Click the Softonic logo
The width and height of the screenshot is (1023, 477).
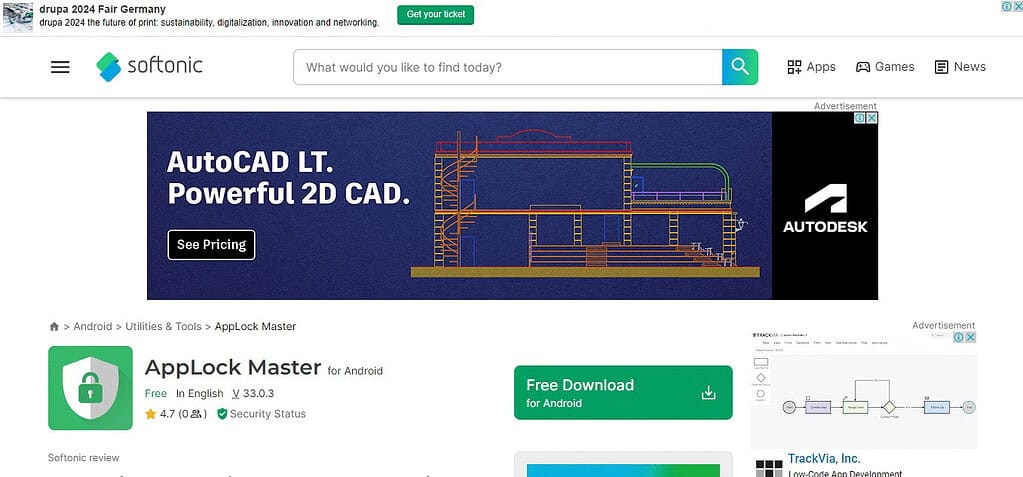(x=149, y=67)
